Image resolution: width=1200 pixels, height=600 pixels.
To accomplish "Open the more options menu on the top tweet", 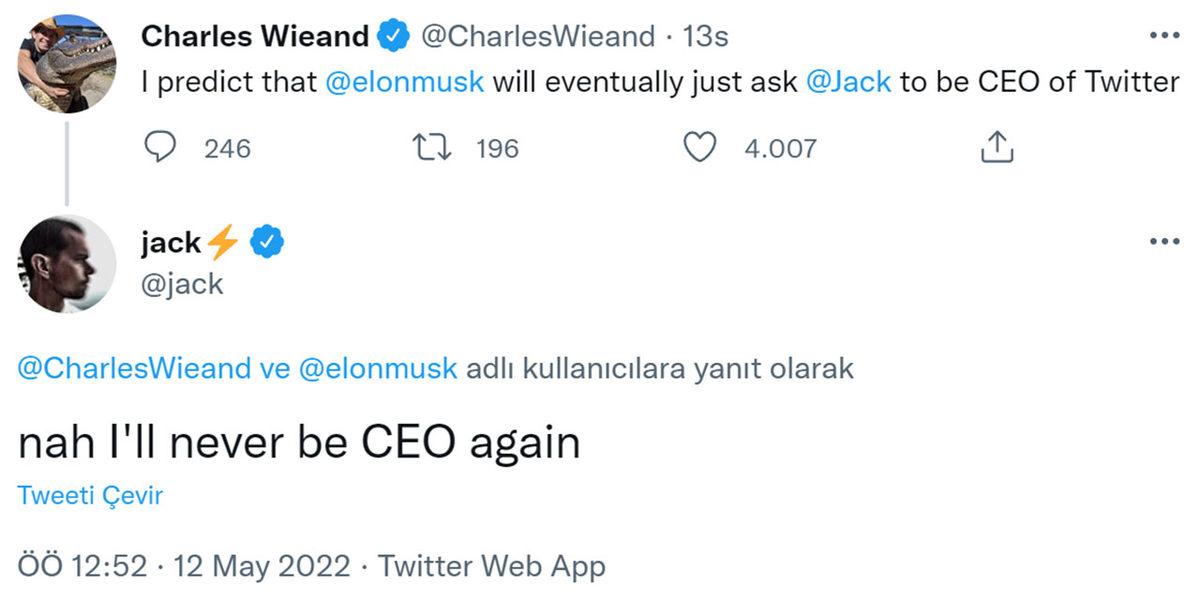I will (1163, 35).
